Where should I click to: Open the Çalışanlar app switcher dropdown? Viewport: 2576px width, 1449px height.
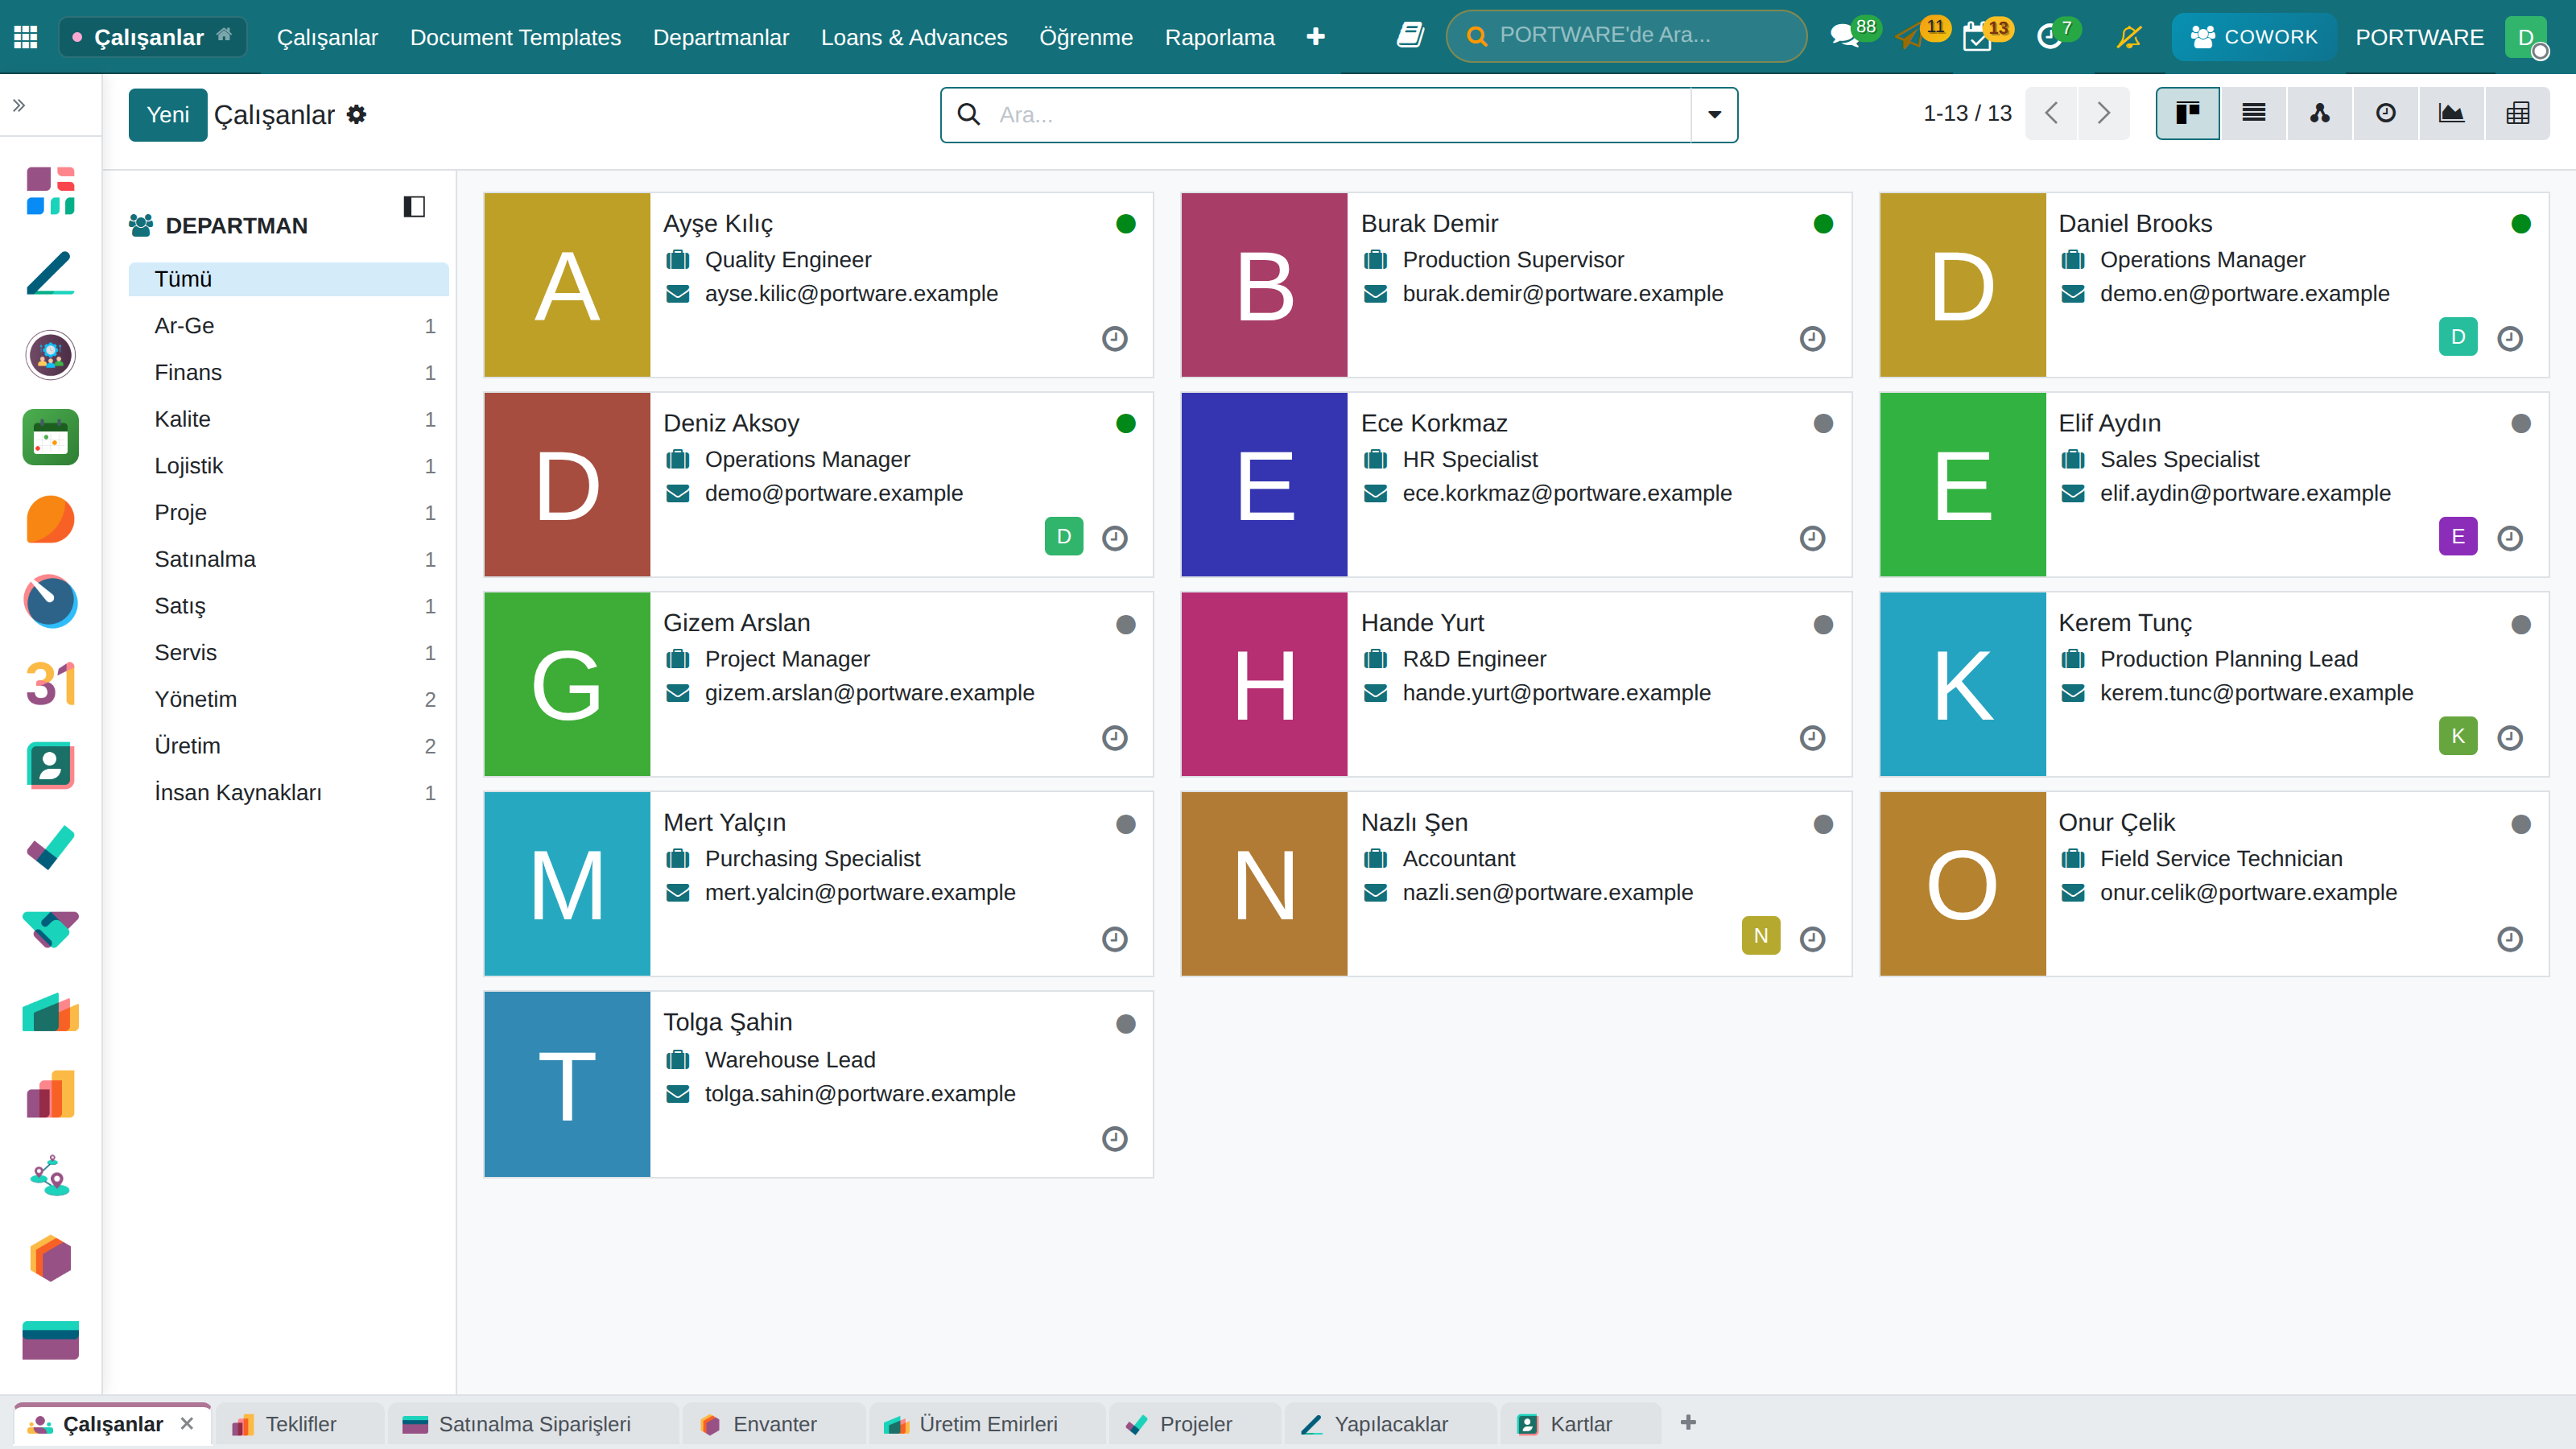[x=152, y=37]
